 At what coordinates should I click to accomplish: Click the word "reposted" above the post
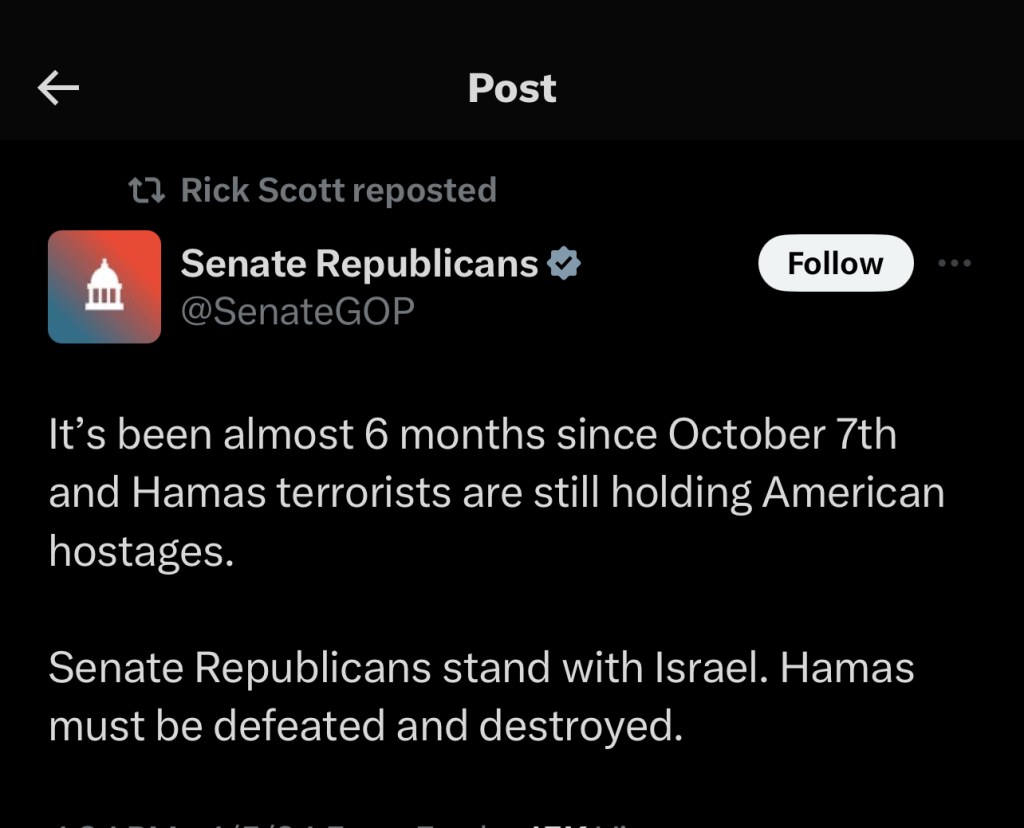[x=424, y=190]
